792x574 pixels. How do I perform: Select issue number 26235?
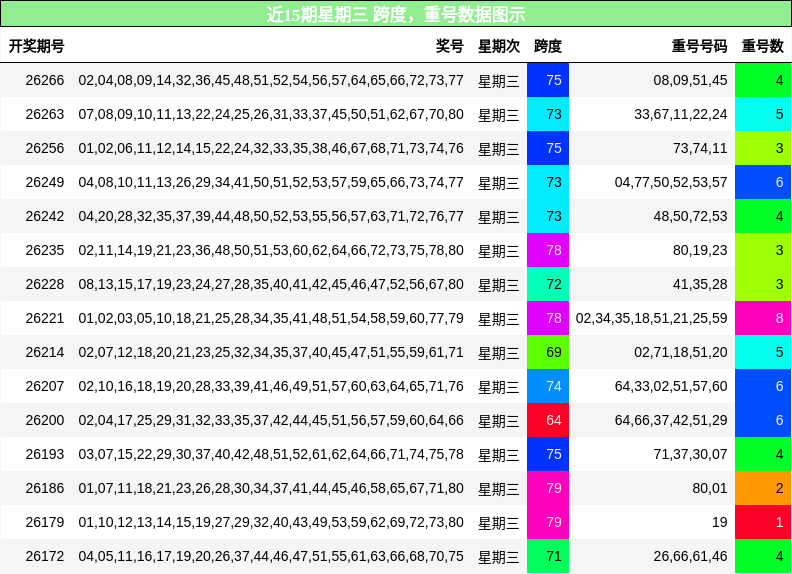click(45, 250)
